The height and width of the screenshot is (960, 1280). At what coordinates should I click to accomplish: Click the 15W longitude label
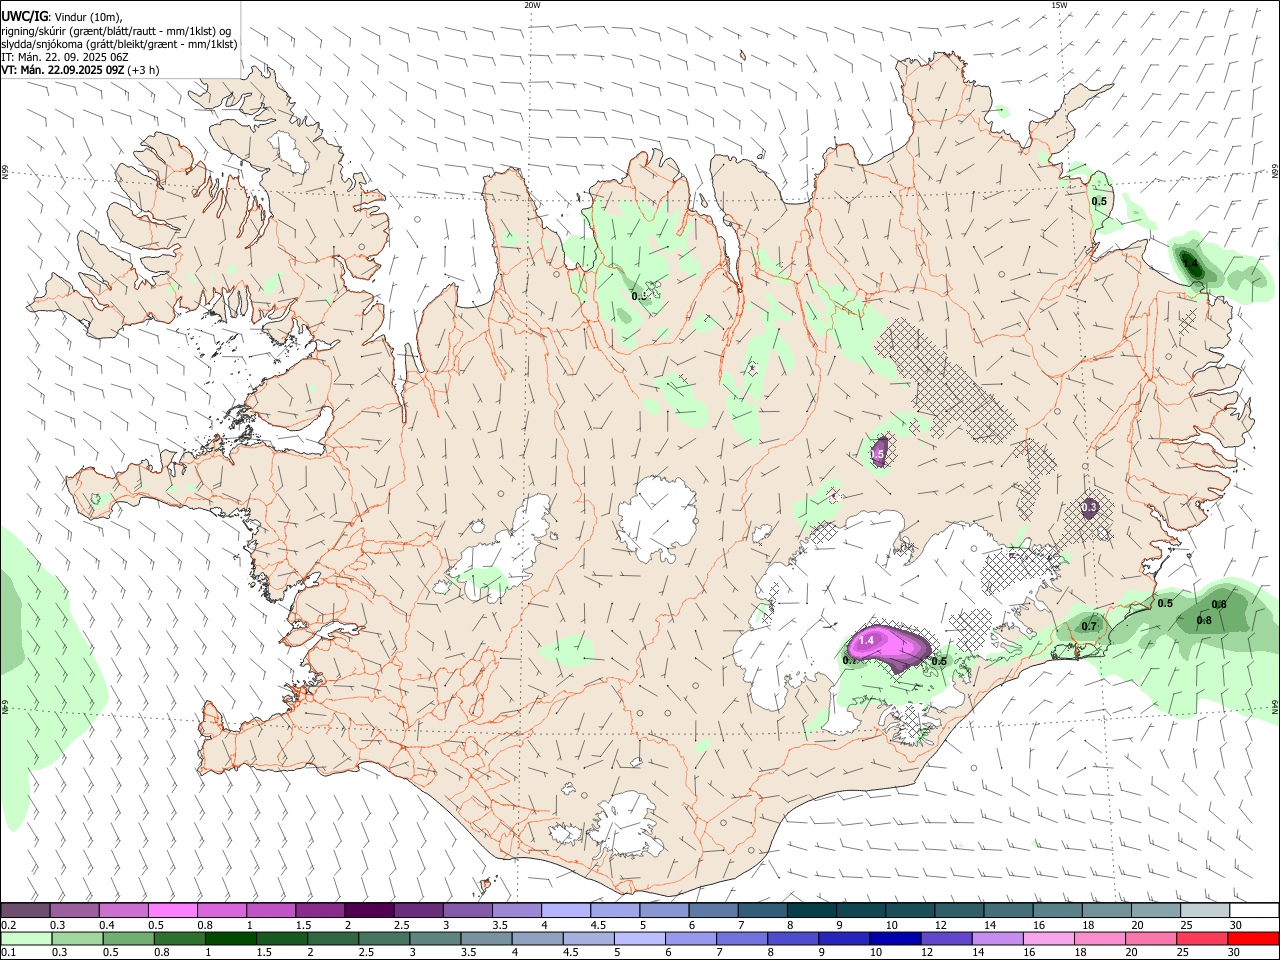(x=1059, y=5)
